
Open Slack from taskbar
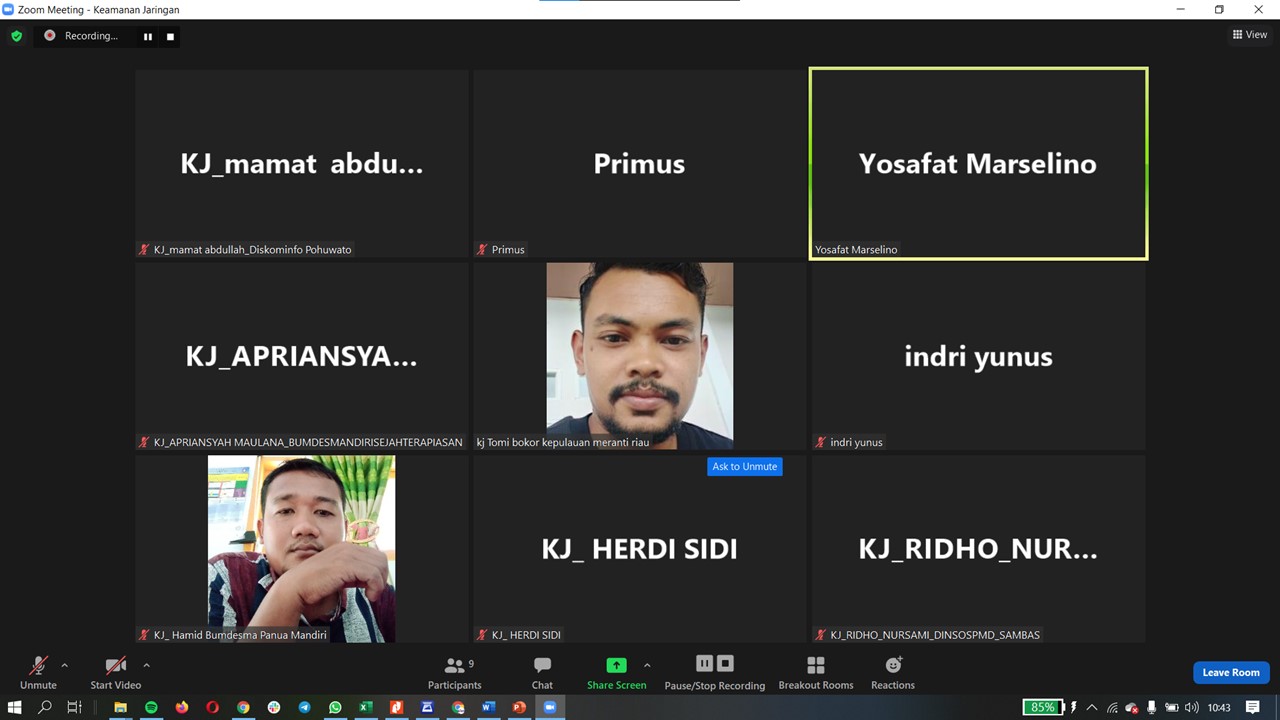pos(274,707)
